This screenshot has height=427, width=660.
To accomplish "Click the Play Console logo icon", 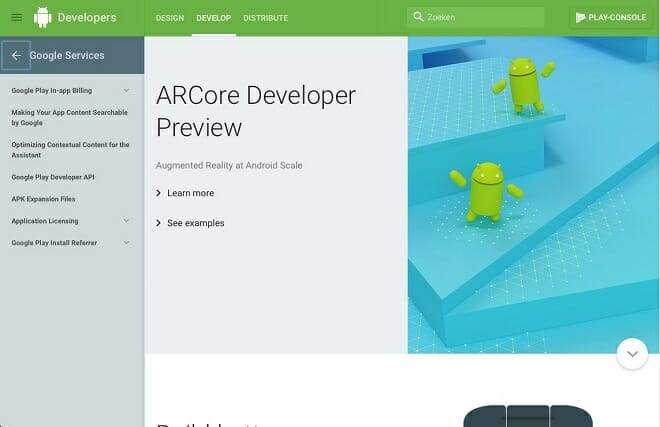I will tap(580, 17).
